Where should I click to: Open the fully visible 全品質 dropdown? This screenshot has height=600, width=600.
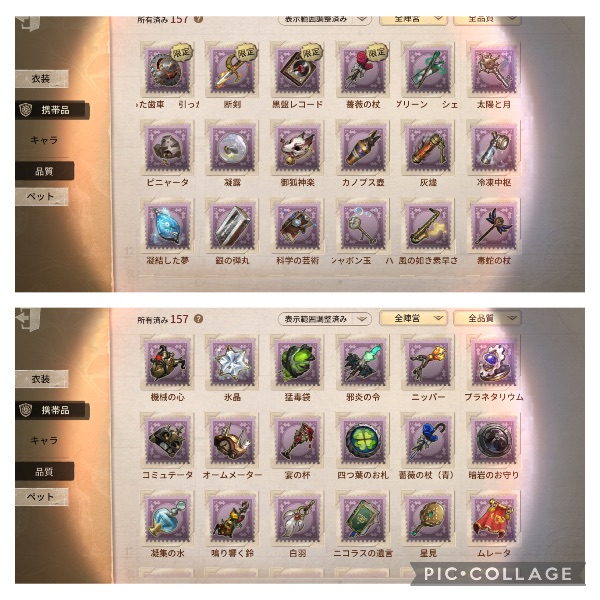pyautogui.click(x=487, y=318)
